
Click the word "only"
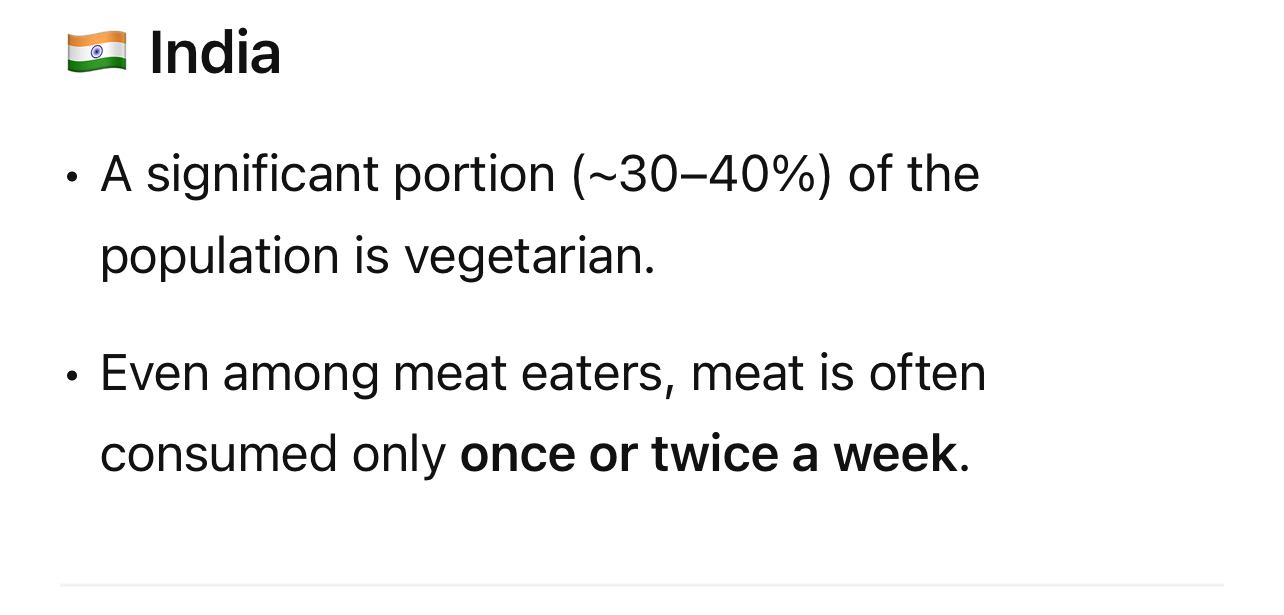[398, 455]
